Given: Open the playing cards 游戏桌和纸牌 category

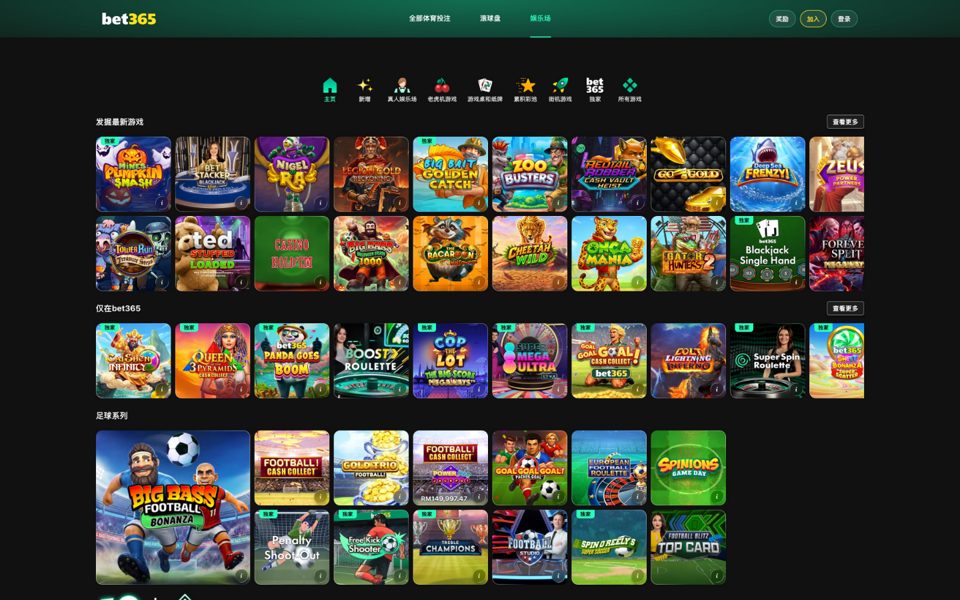Looking at the screenshot, I should coord(485,90).
